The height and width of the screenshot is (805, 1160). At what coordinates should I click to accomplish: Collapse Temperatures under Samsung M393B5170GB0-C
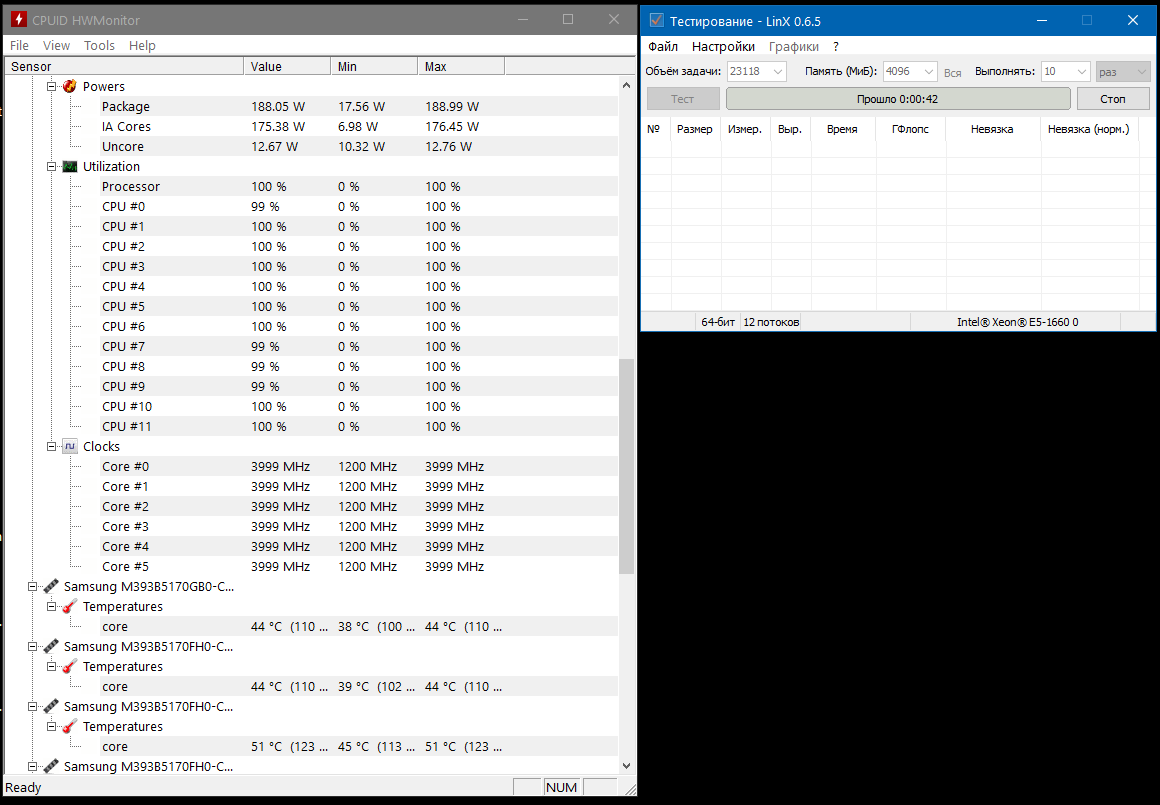click(51, 606)
